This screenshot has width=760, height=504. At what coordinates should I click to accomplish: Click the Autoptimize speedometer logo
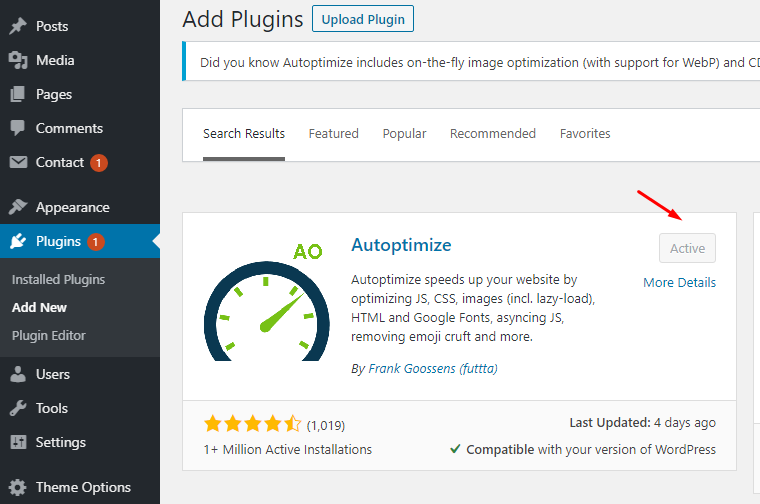point(267,301)
